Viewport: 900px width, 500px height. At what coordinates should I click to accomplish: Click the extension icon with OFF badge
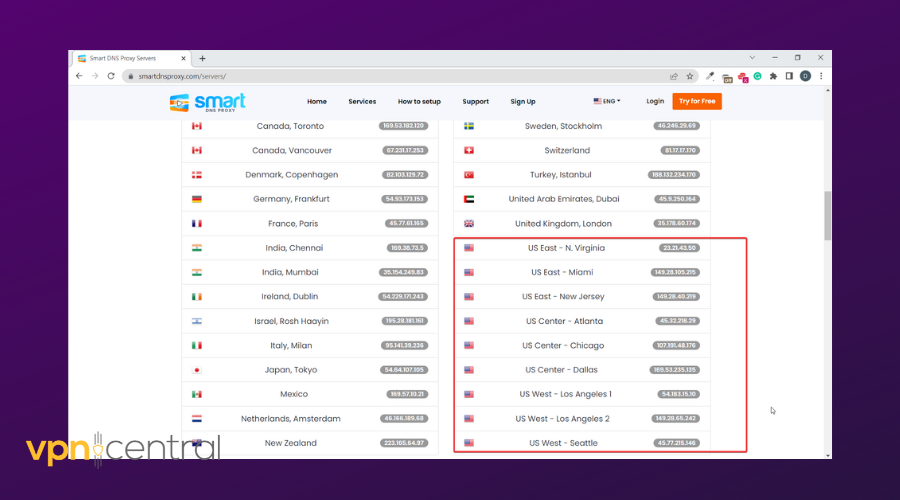click(x=727, y=78)
